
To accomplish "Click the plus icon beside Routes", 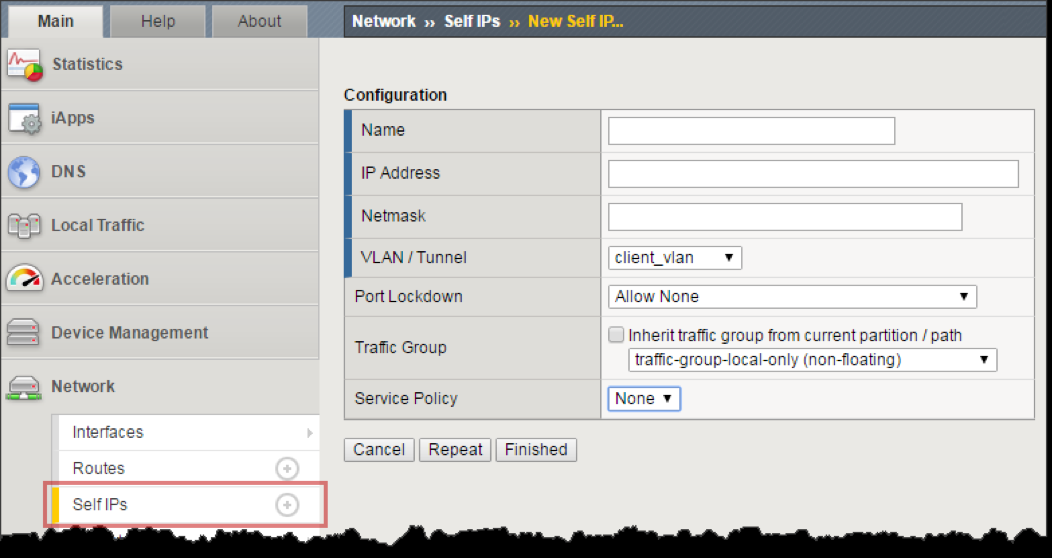I will click(287, 469).
